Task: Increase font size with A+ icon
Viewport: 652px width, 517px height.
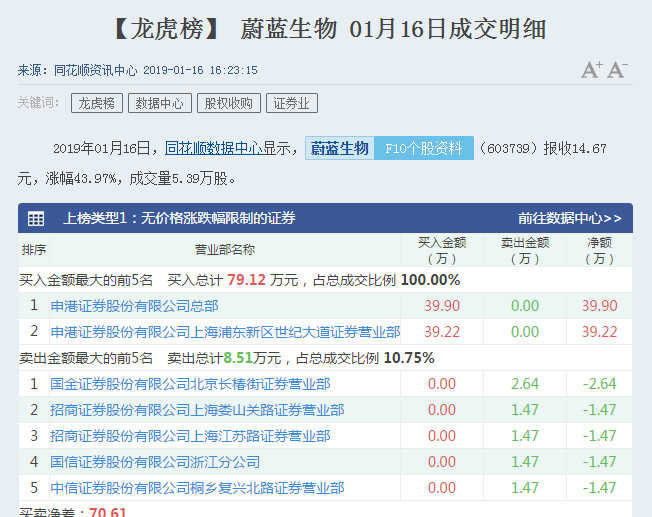Action: [591, 70]
